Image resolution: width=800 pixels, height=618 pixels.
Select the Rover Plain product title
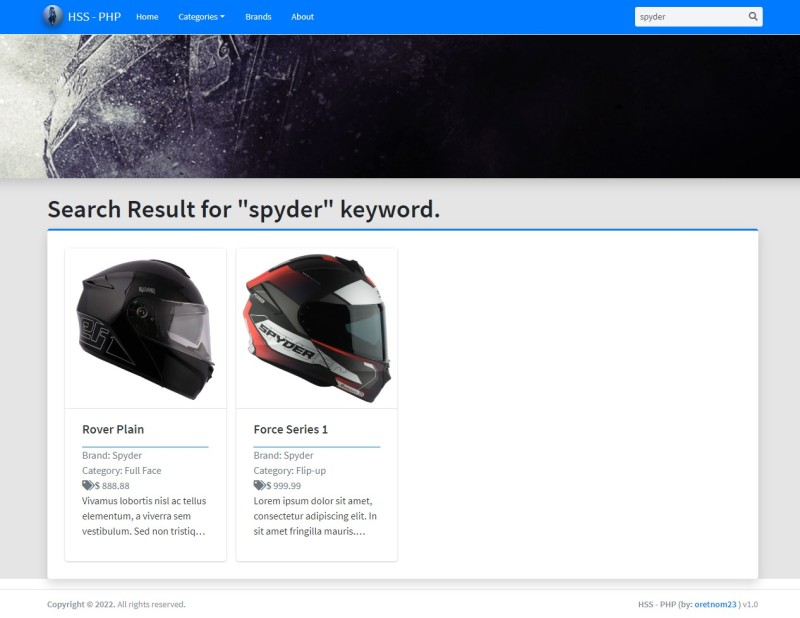[x=113, y=430]
